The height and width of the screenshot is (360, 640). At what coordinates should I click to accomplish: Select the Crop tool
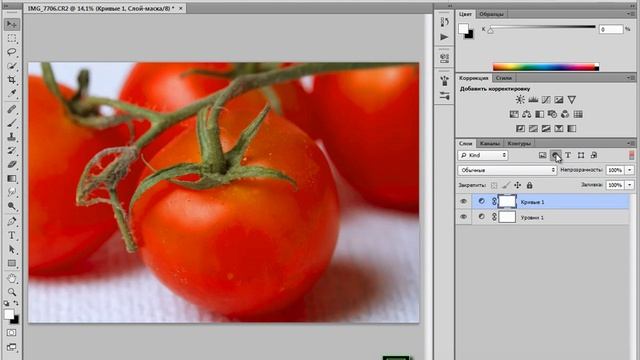(x=11, y=80)
